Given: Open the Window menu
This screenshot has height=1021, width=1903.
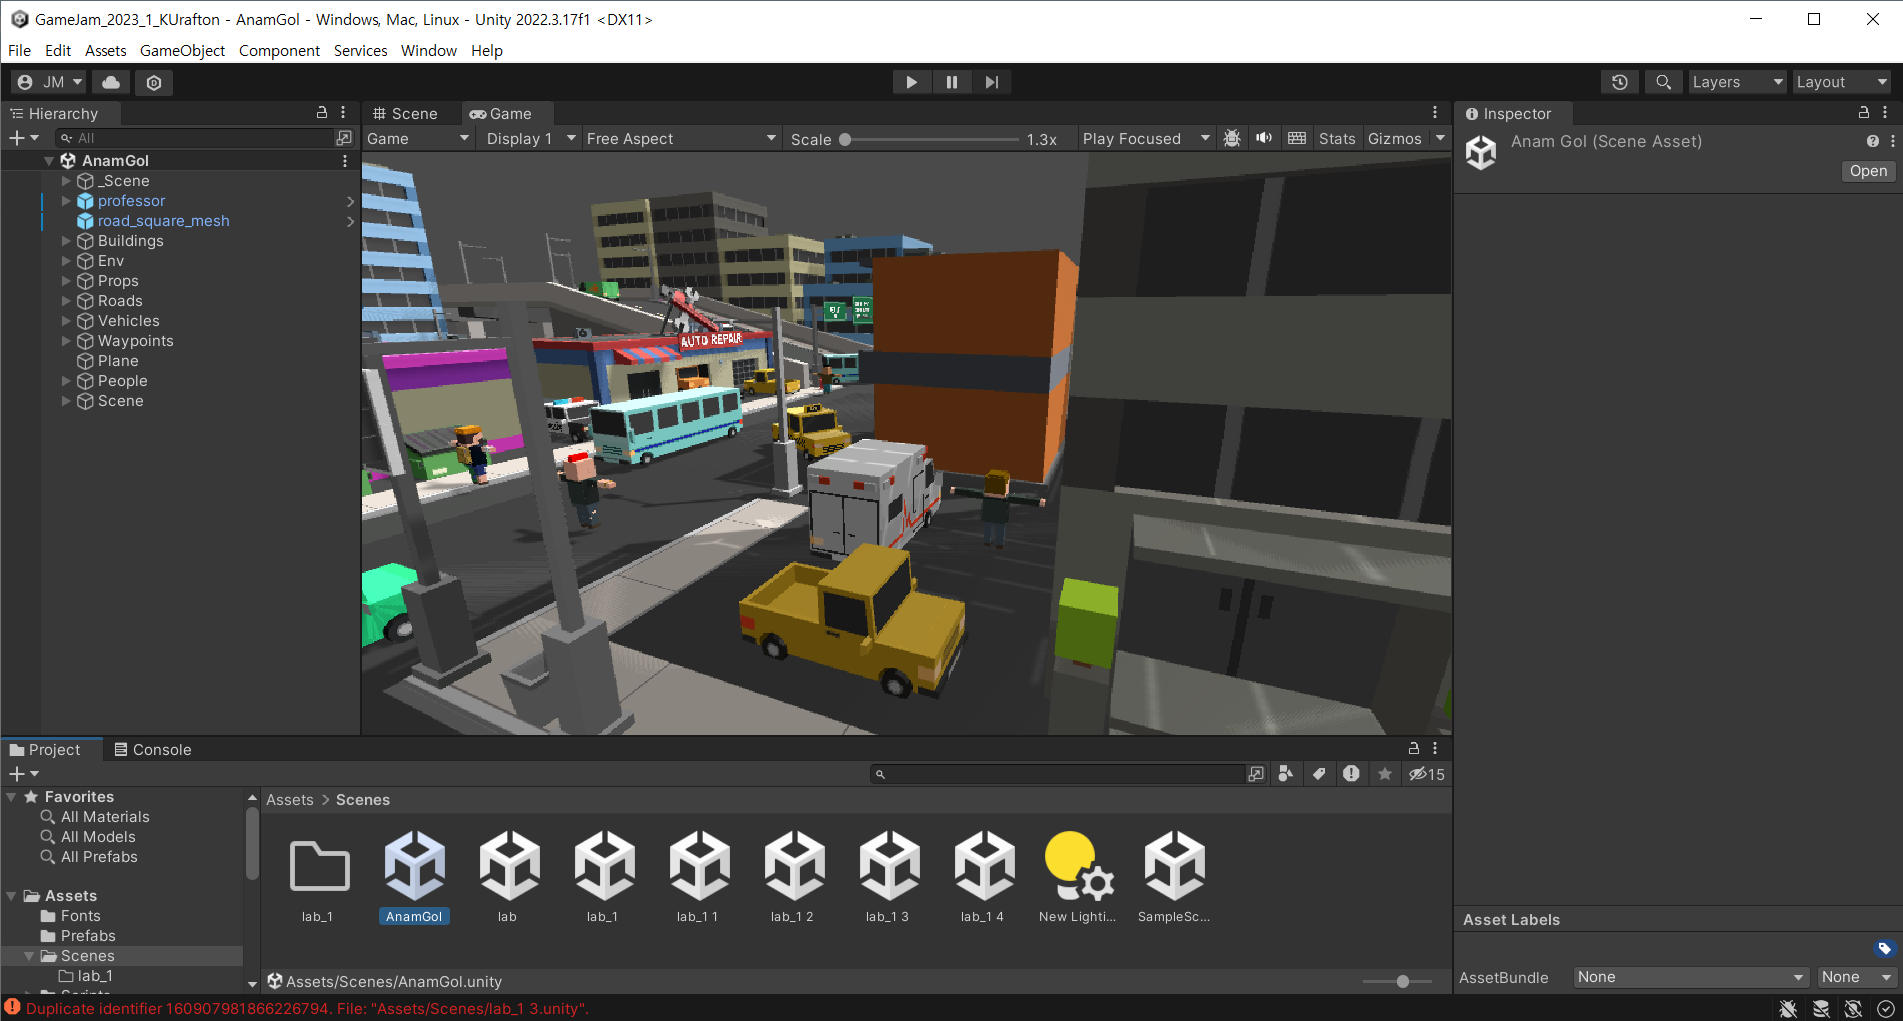Looking at the screenshot, I should pyautogui.click(x=429, y=50).
